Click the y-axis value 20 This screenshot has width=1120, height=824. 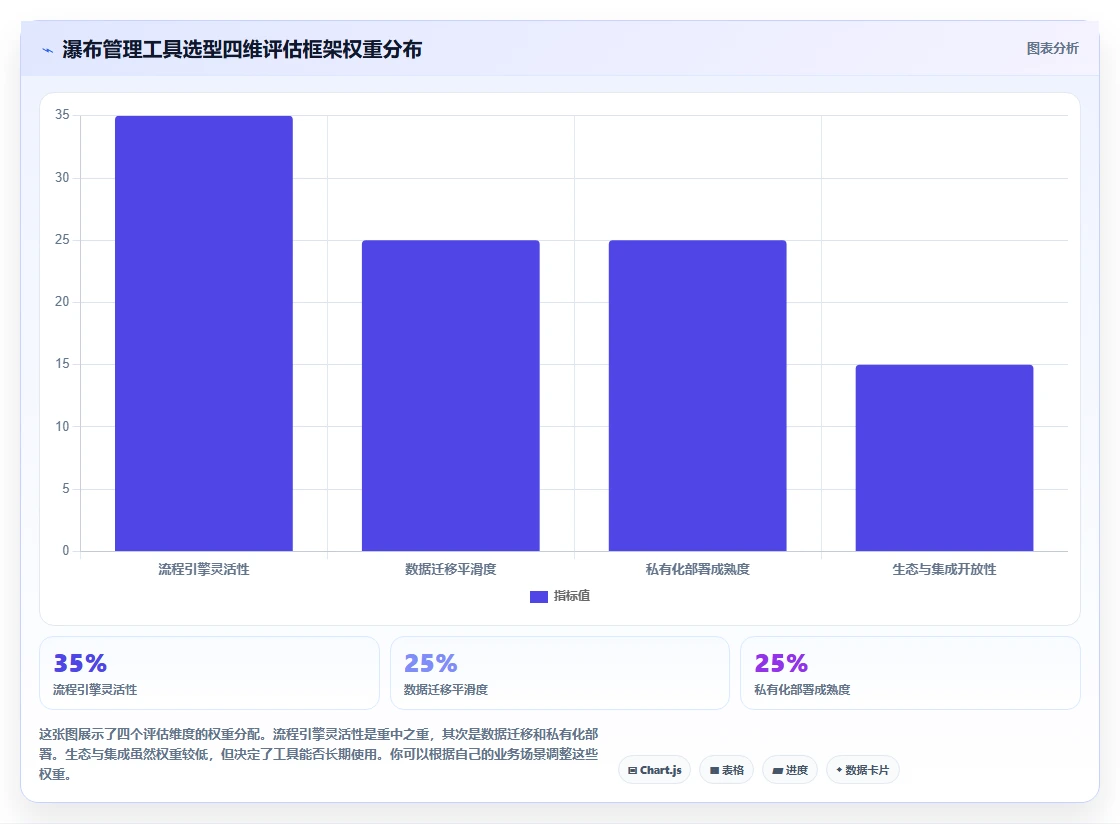coord(62,302)
